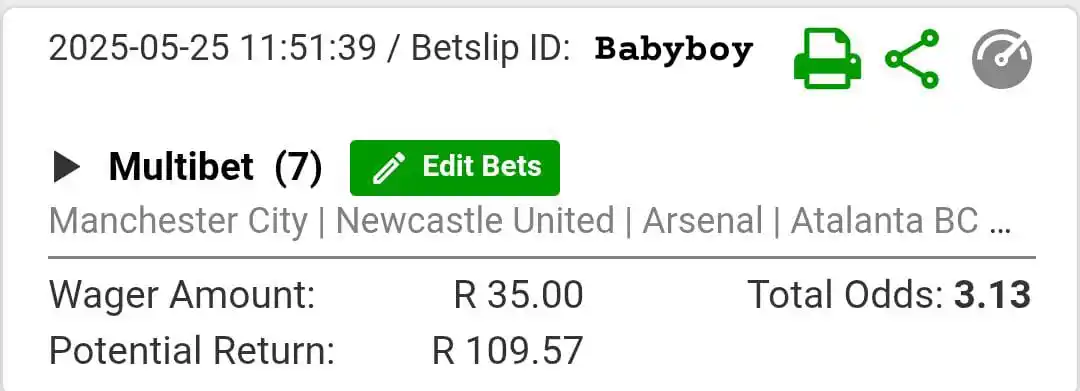
Task: Click the Potential Return label
Action: pos(191,350)
